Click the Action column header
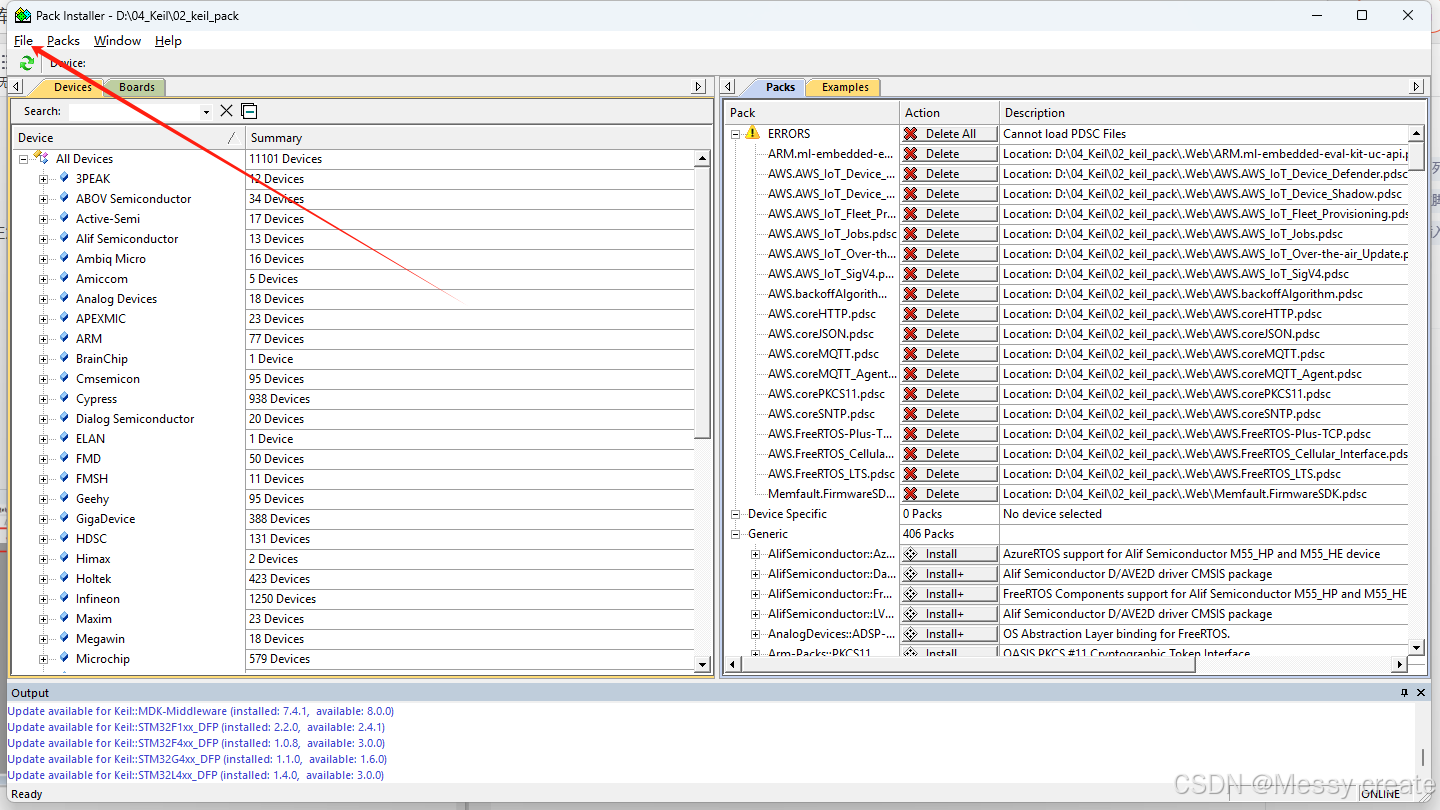 (x=949, y=112)
